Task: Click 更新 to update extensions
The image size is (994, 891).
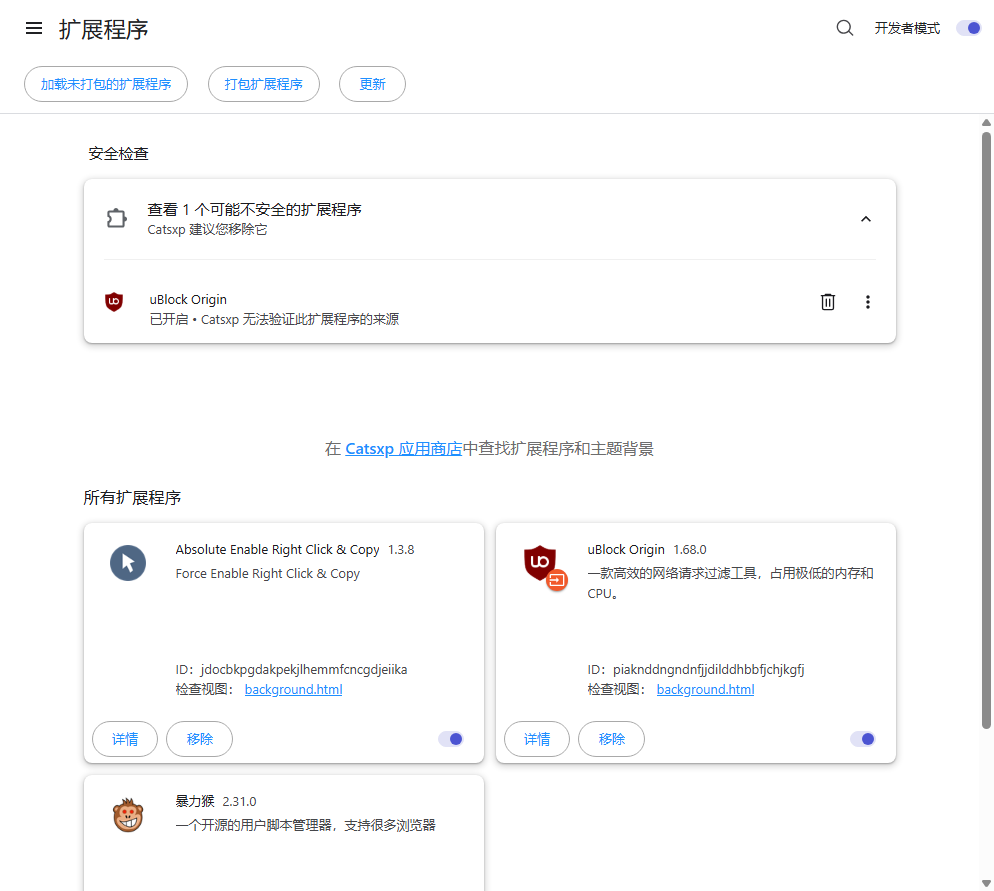Action: pos(372,84)
